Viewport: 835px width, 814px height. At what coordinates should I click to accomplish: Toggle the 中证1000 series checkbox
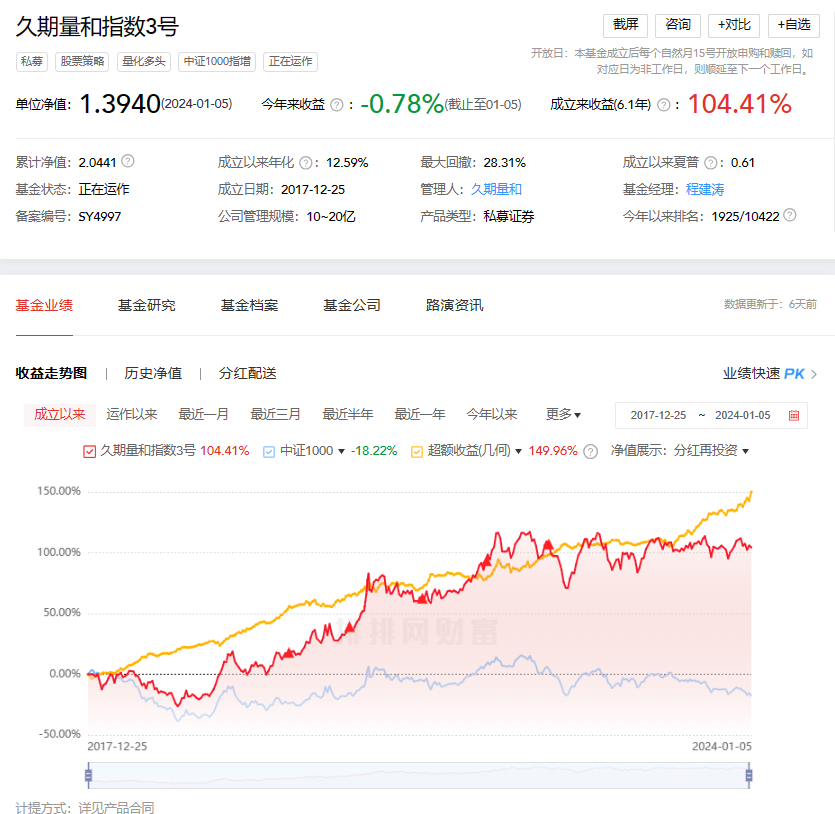click(269, 451)
